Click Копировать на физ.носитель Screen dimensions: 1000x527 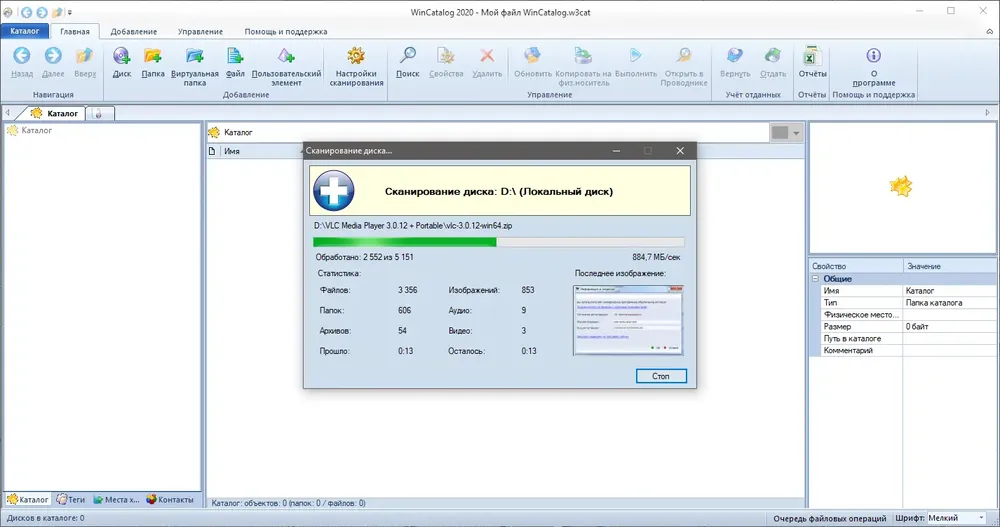coord(583,66)
